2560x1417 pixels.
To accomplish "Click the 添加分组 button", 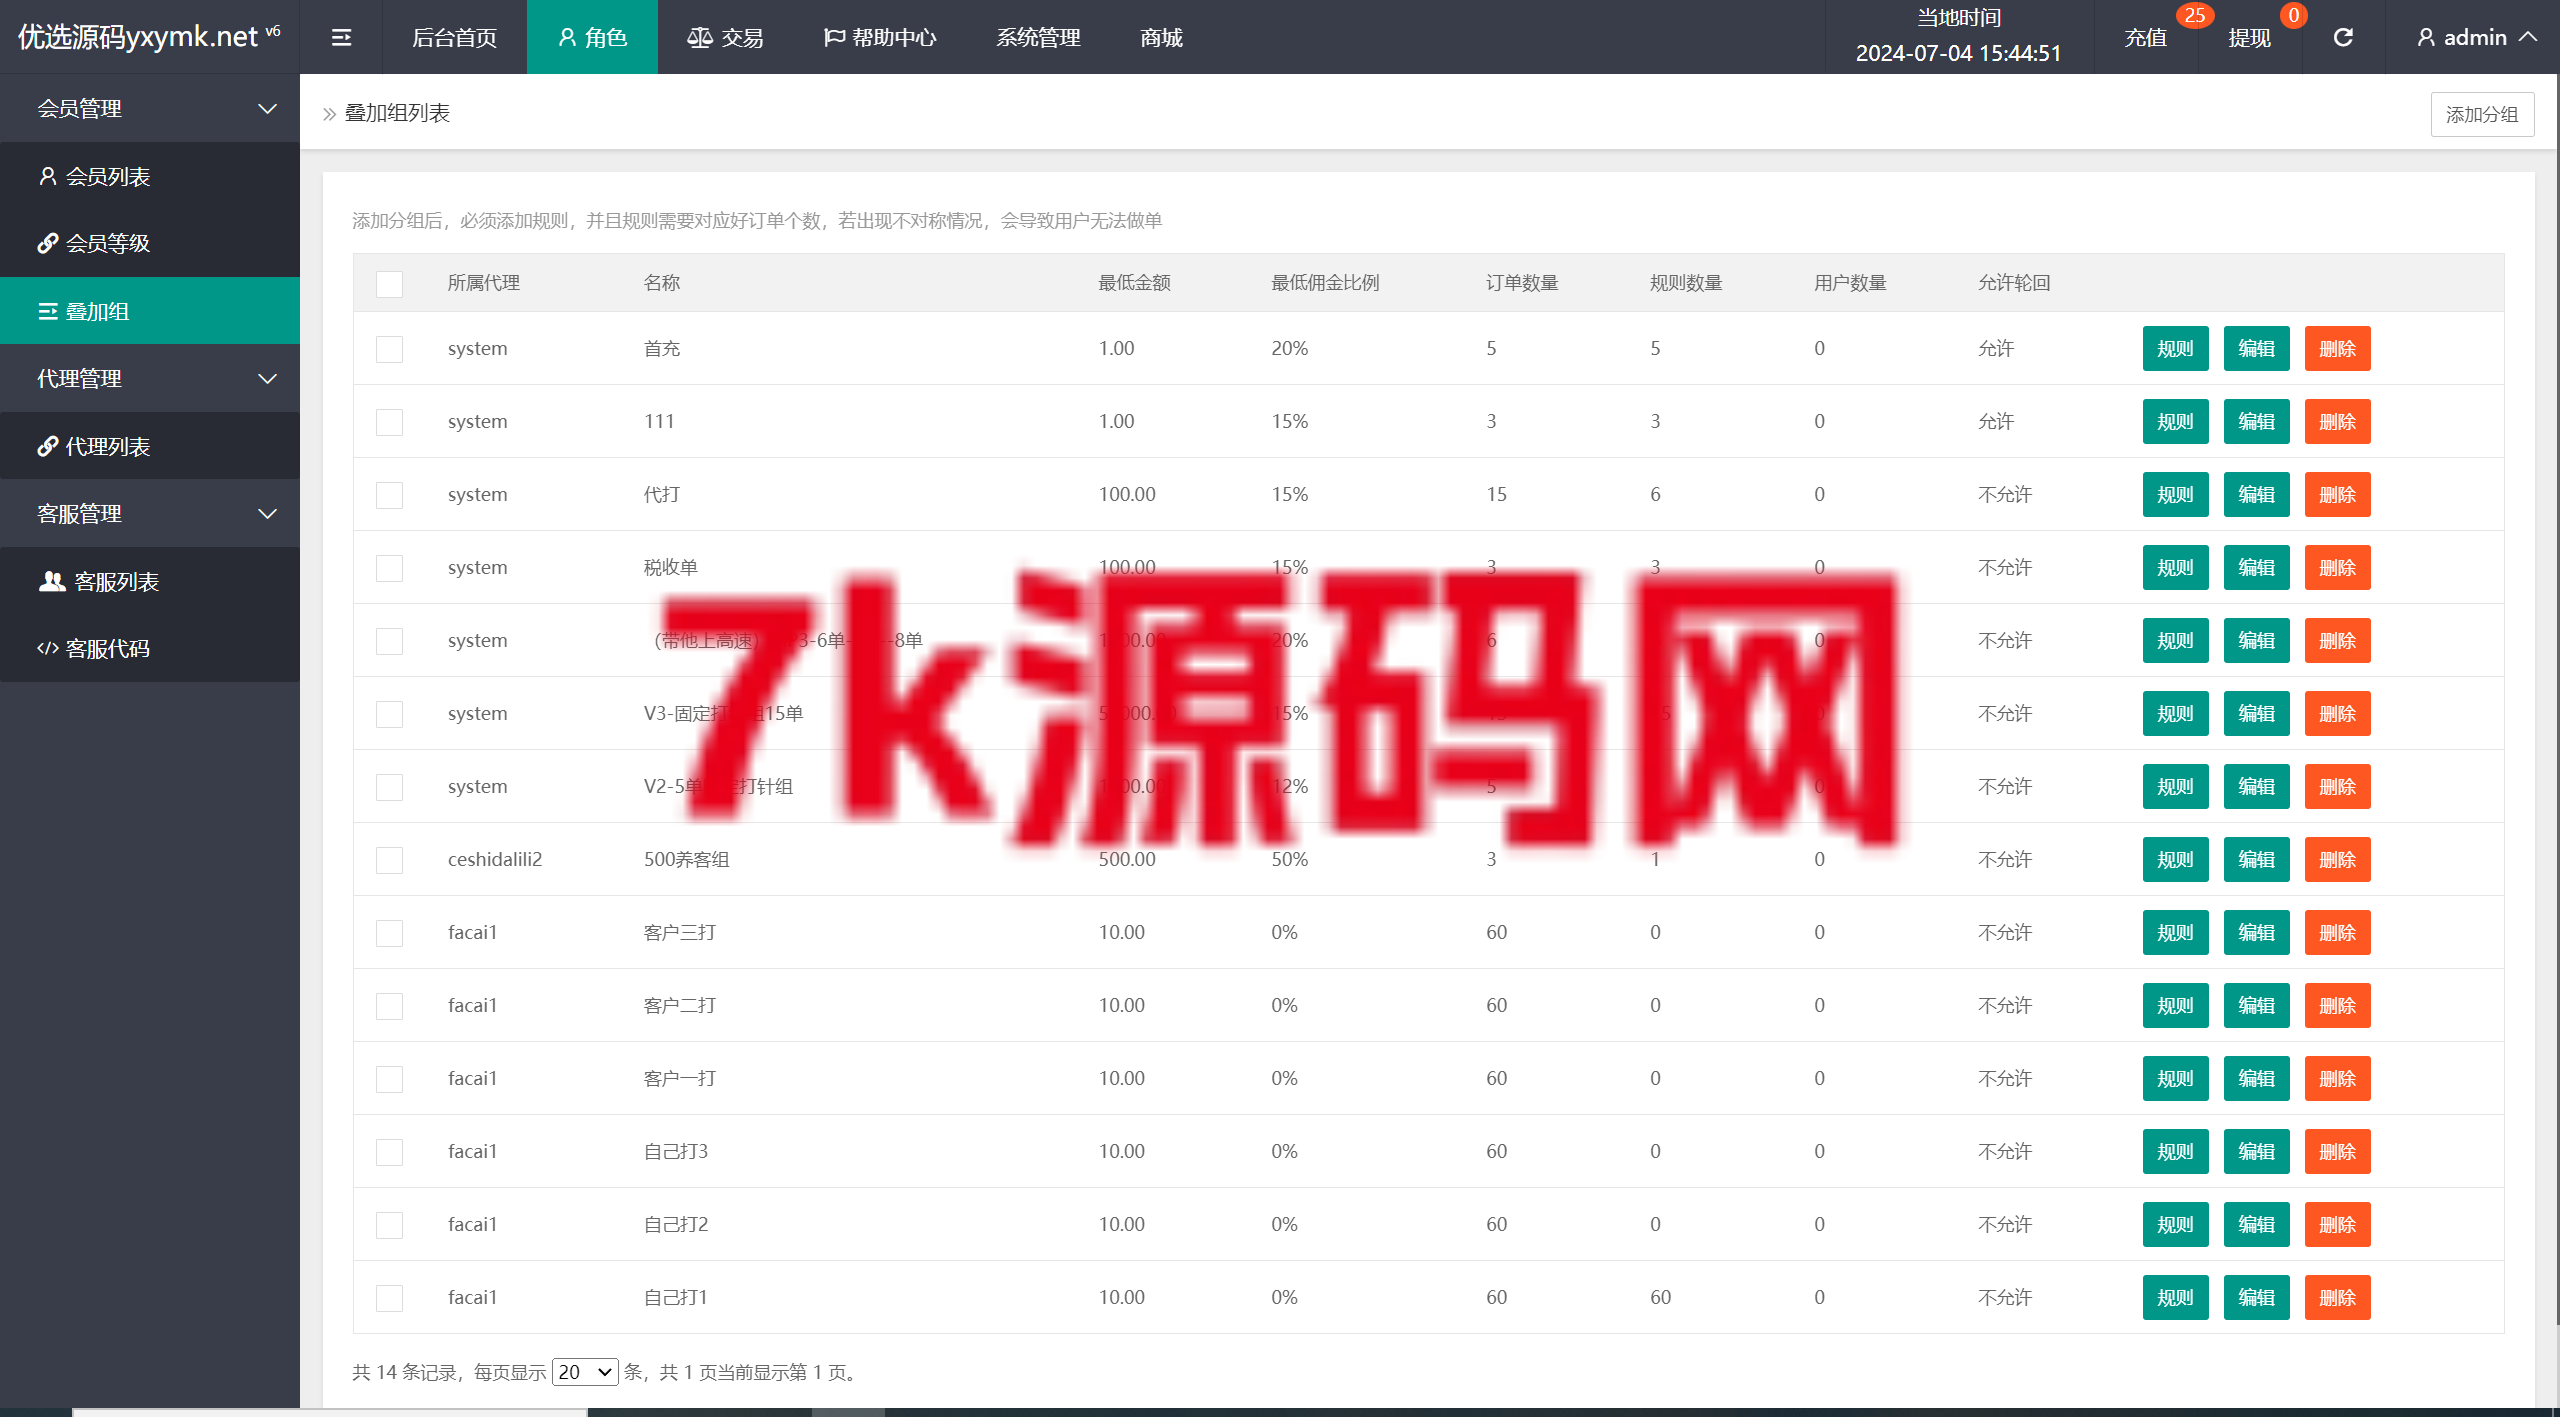I will [2482, 114].
